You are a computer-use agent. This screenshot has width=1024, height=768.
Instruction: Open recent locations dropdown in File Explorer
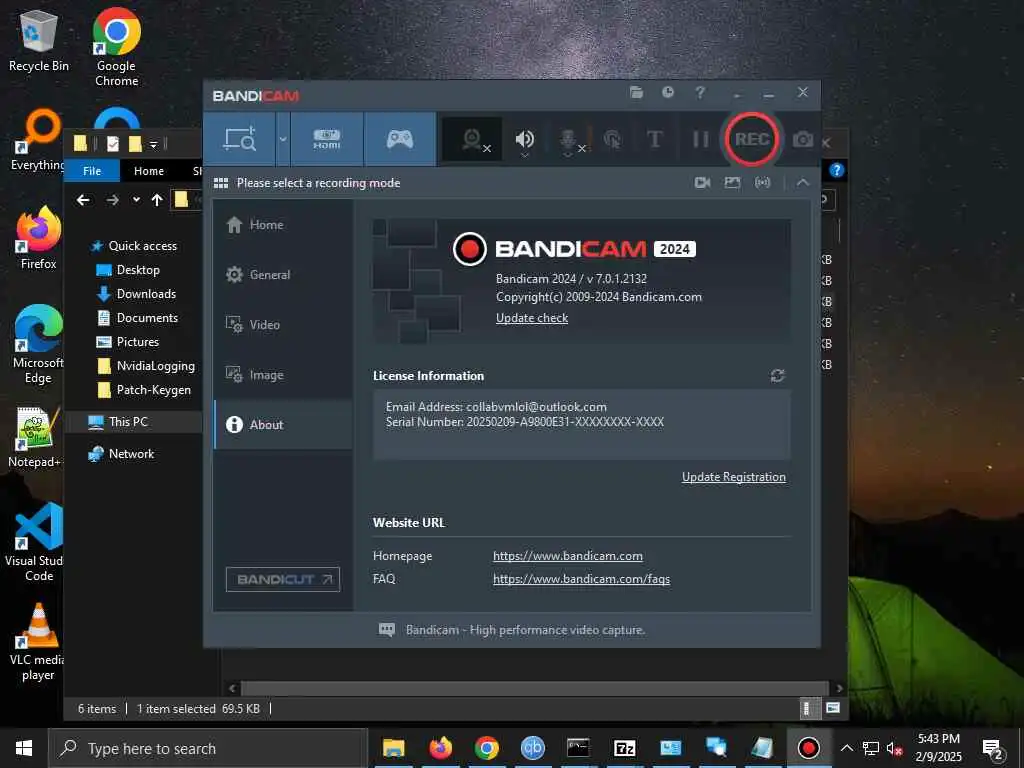[136, 200]
